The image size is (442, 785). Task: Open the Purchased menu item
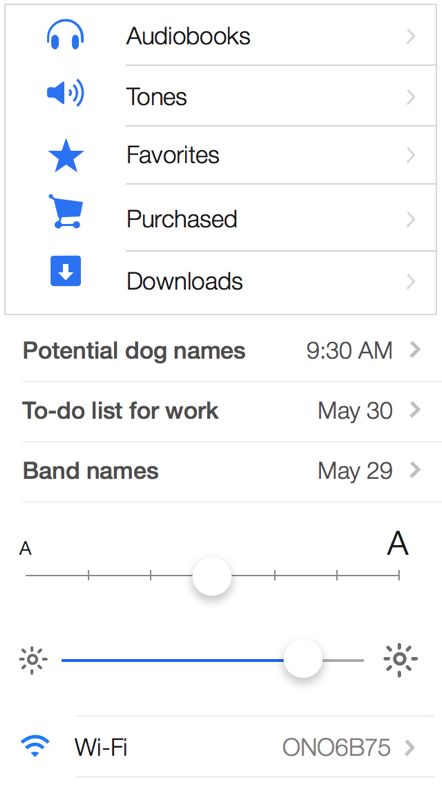220,218
